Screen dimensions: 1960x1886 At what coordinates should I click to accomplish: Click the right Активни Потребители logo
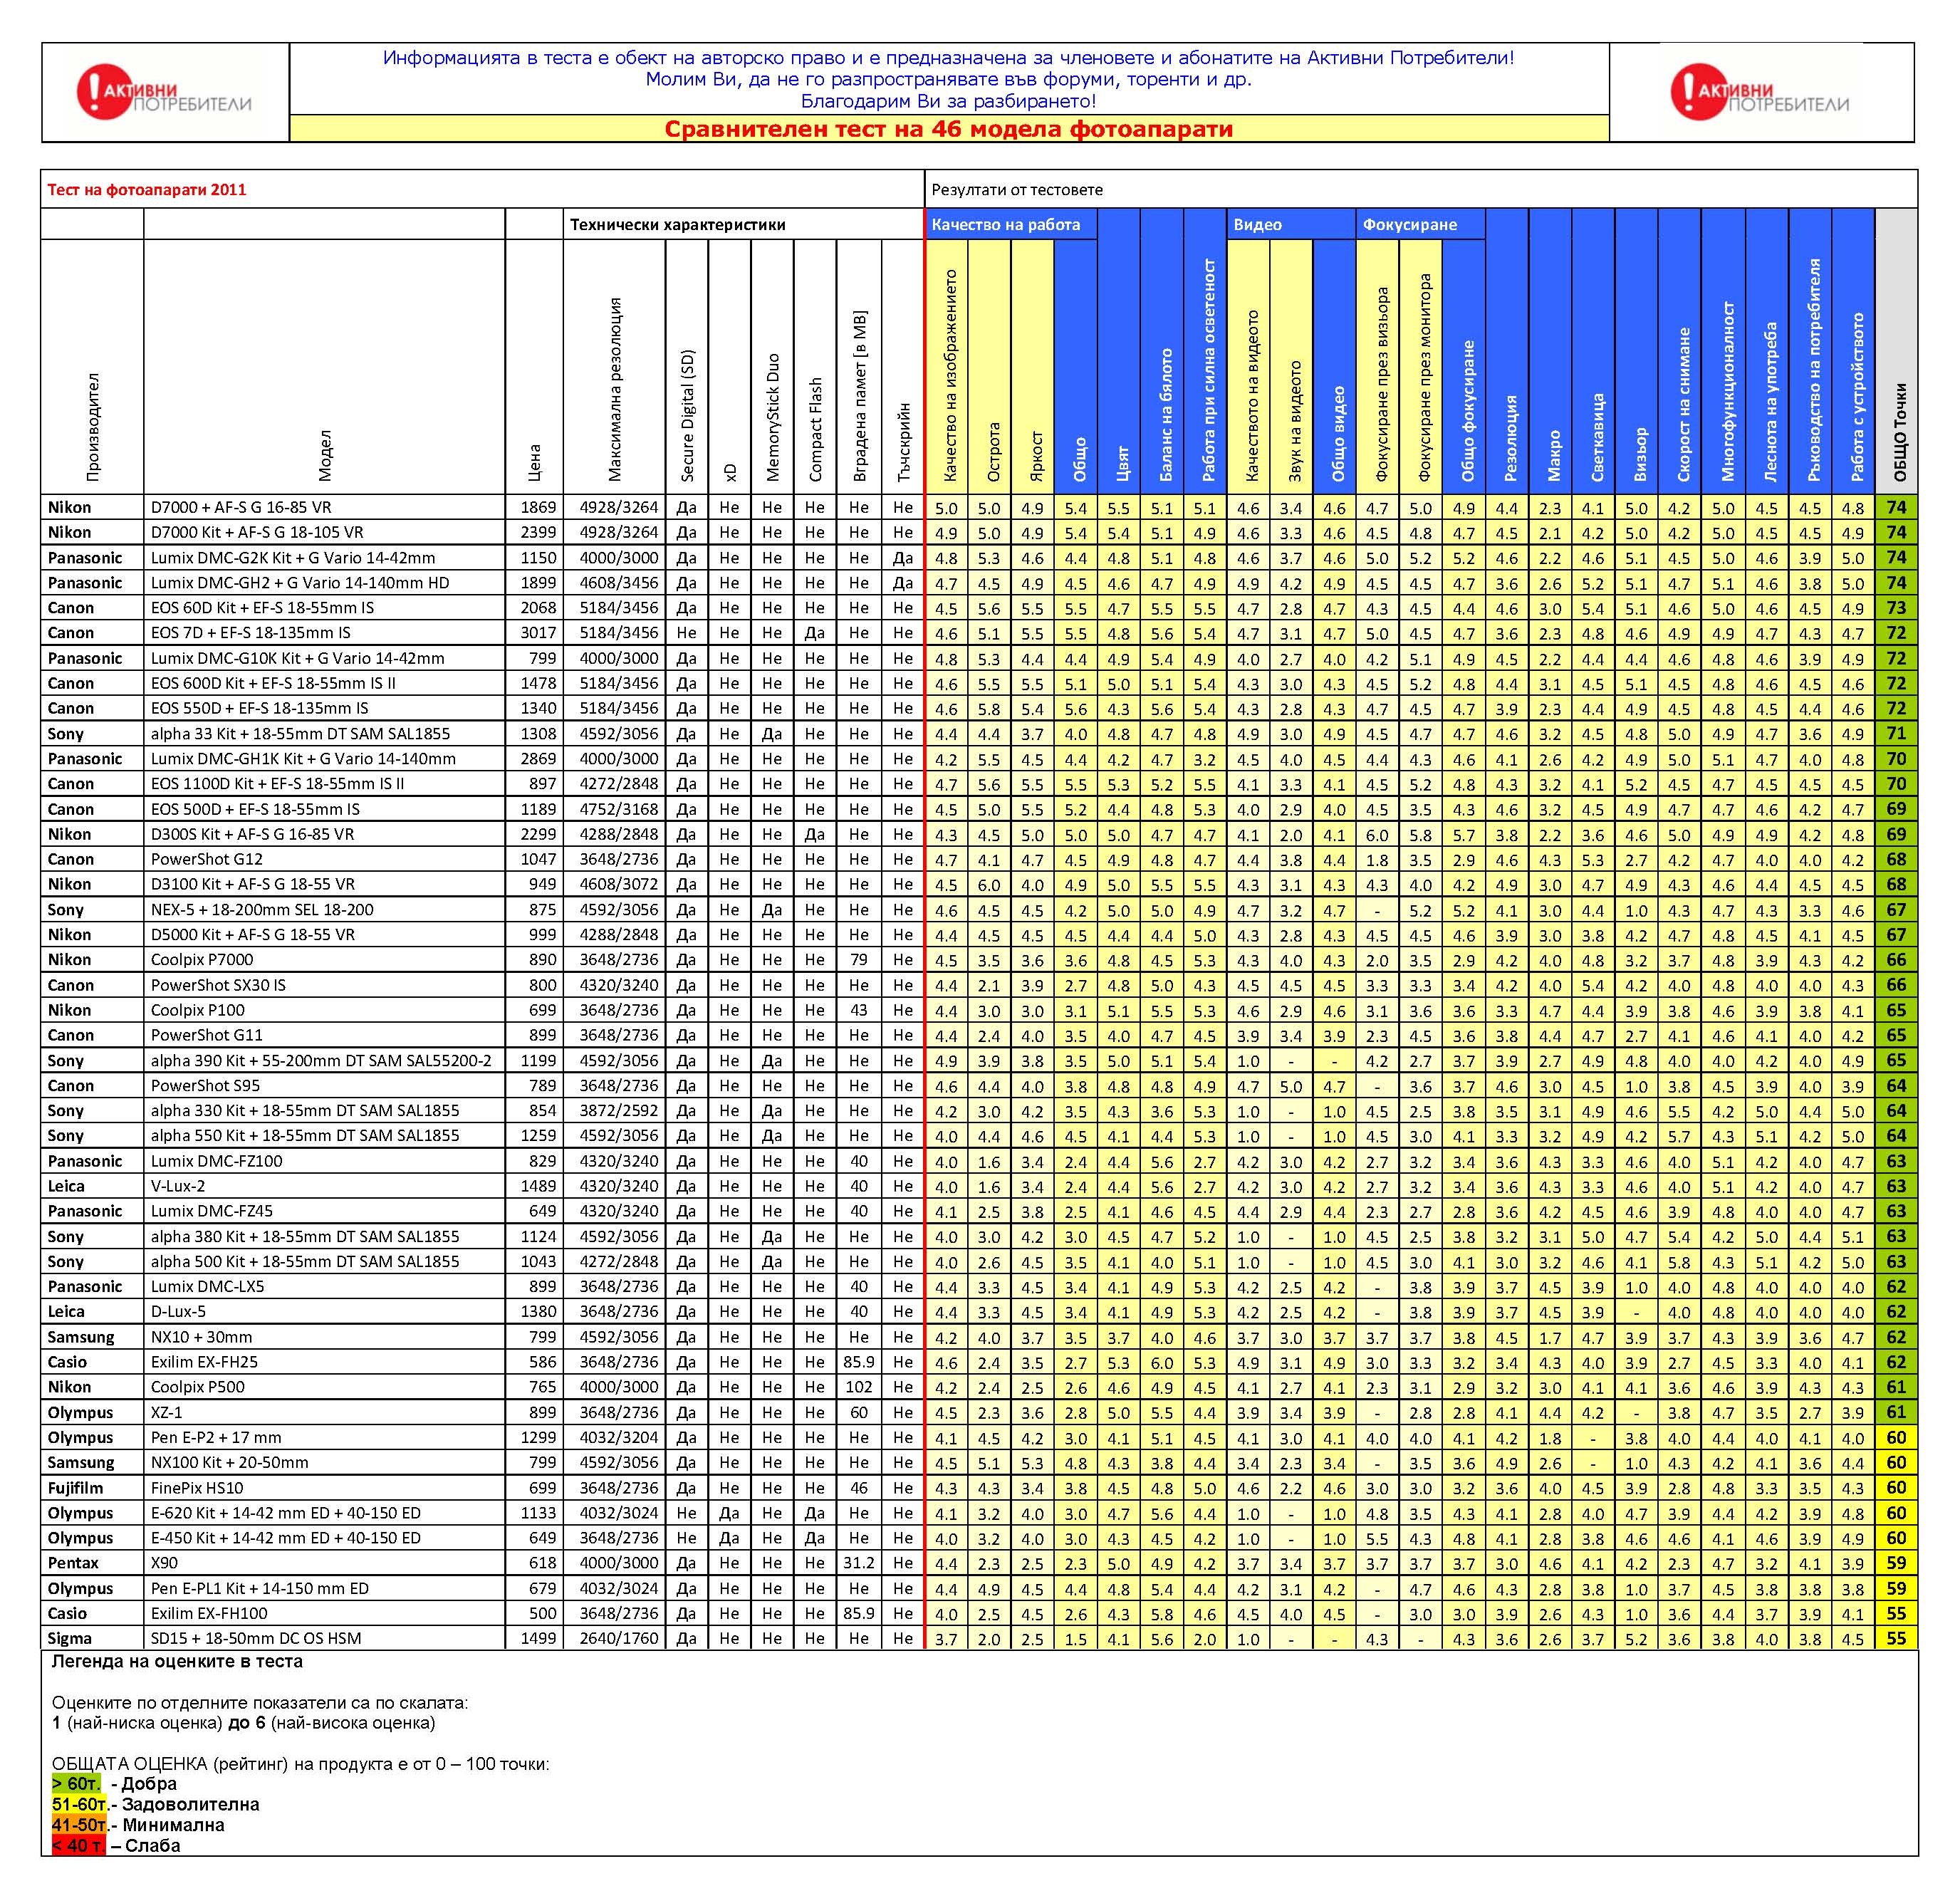click(1760, 94)
